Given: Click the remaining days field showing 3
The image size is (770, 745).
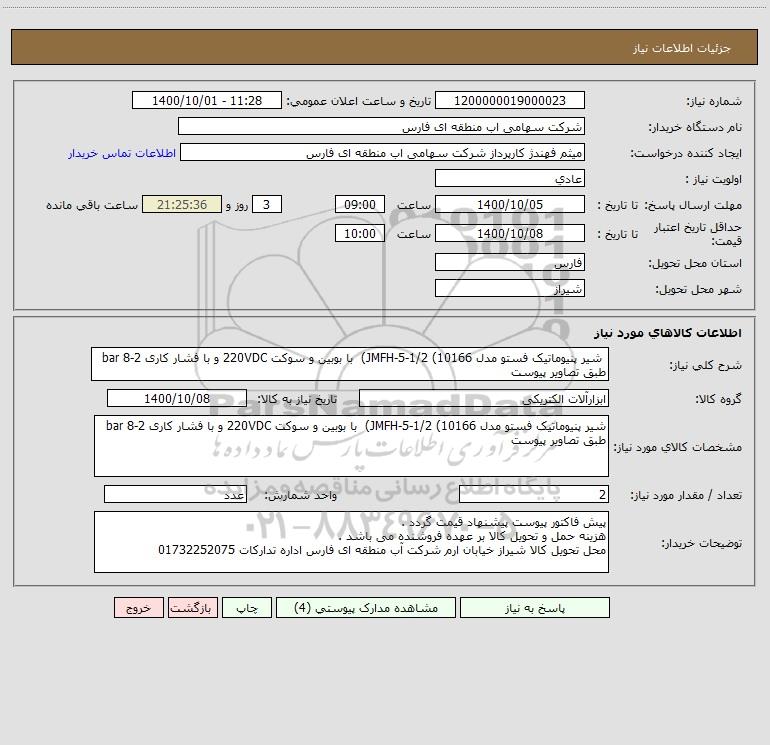Looking at the screenshot, I should click(x=267, y=204).
